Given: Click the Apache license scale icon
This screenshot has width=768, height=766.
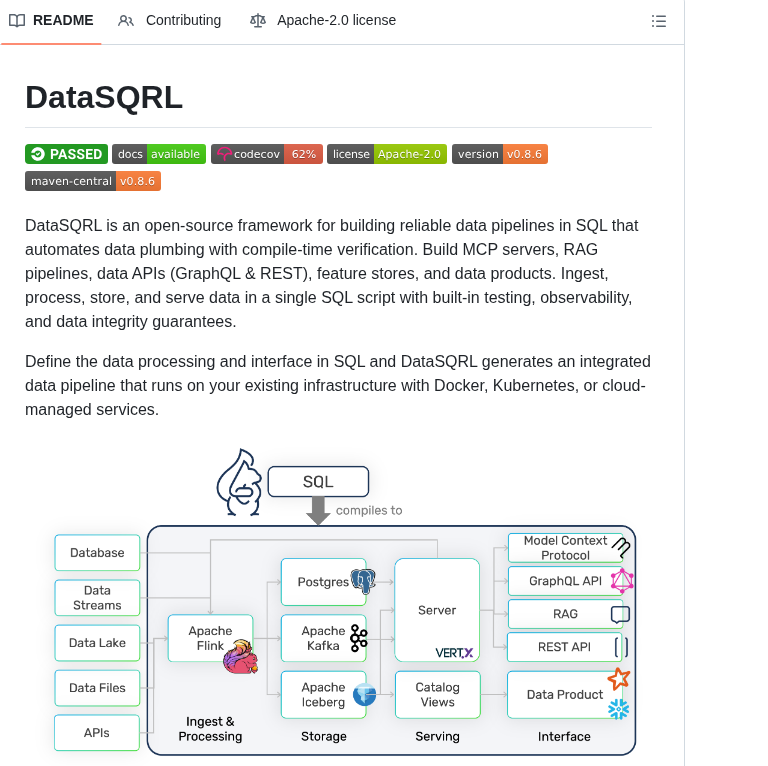Looking at the screenshot, I should click(258, 21).
